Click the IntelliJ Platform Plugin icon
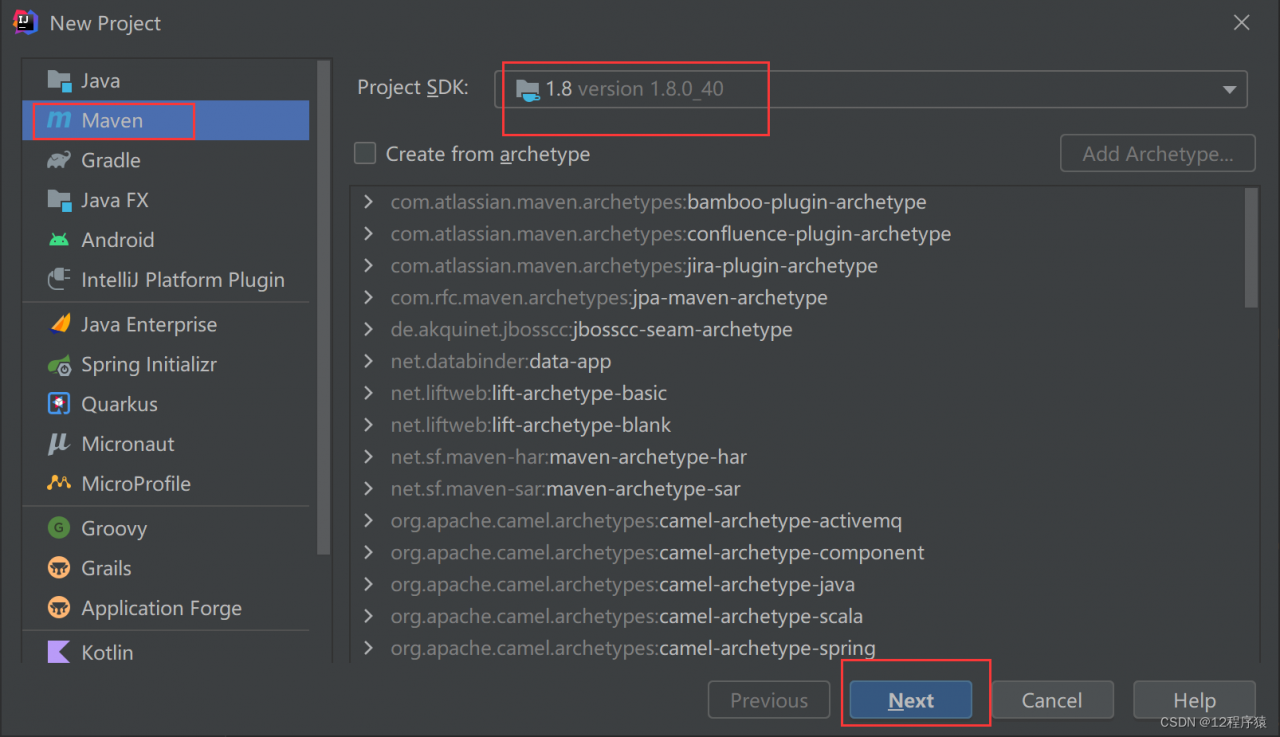Image resolution: width=1280 pixels, height=737 pixels. click(59, 280)
